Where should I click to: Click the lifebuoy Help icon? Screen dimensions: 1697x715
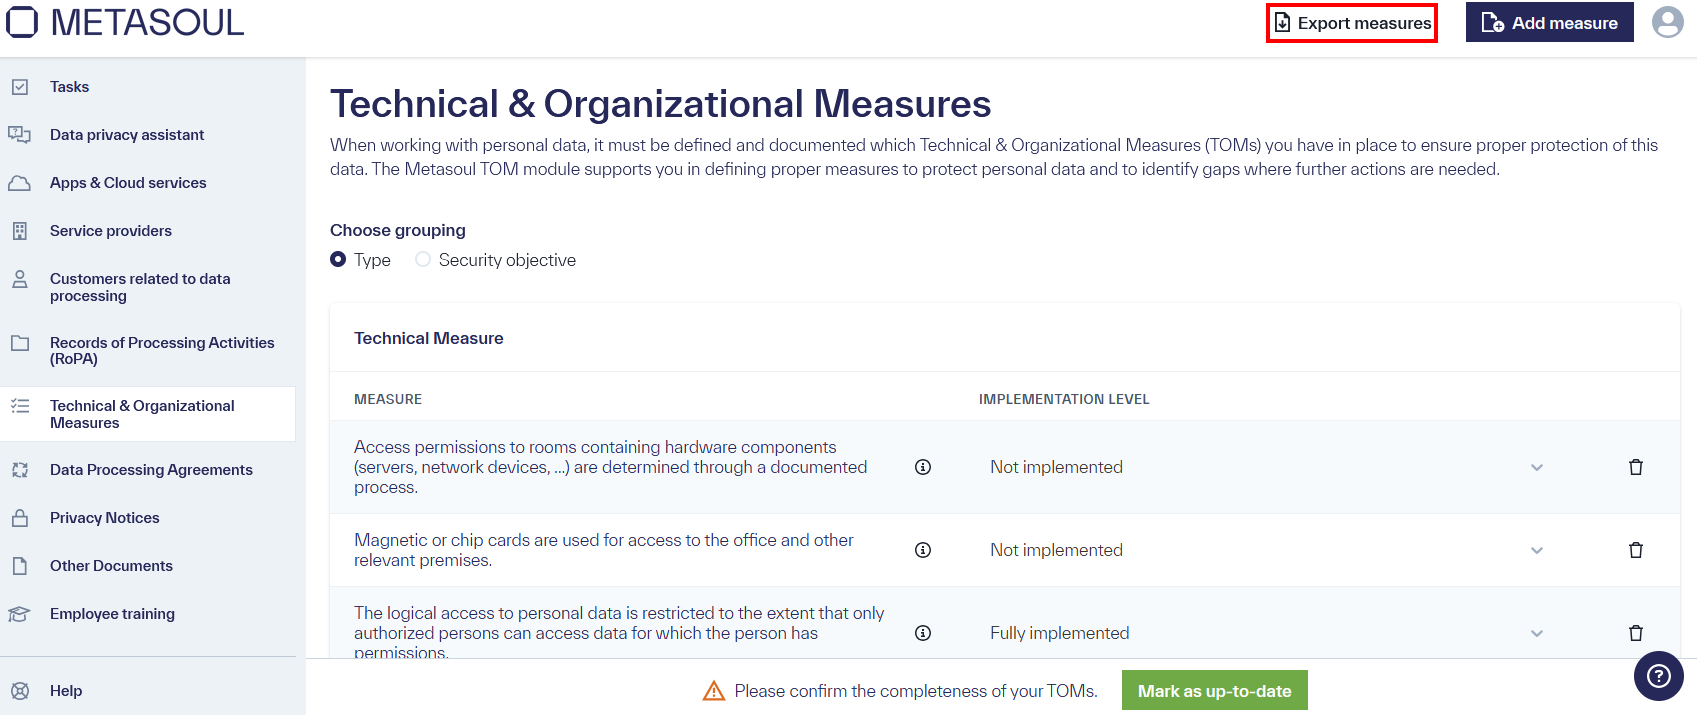coord(20,691)
